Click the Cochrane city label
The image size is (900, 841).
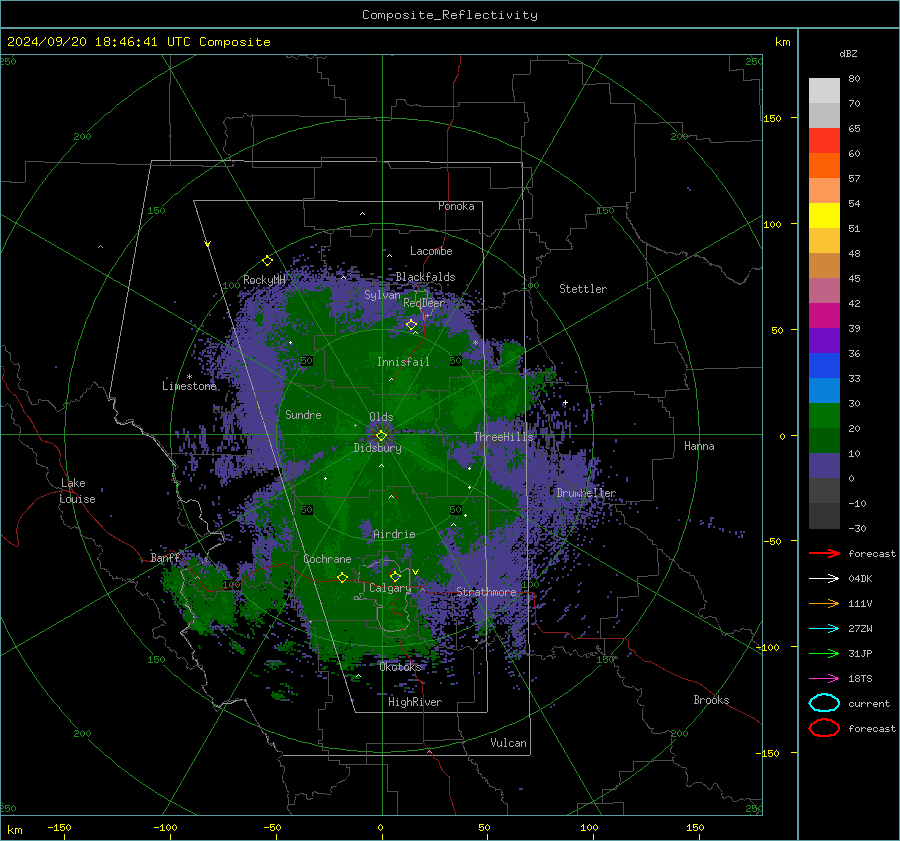(x=327, y=559)
